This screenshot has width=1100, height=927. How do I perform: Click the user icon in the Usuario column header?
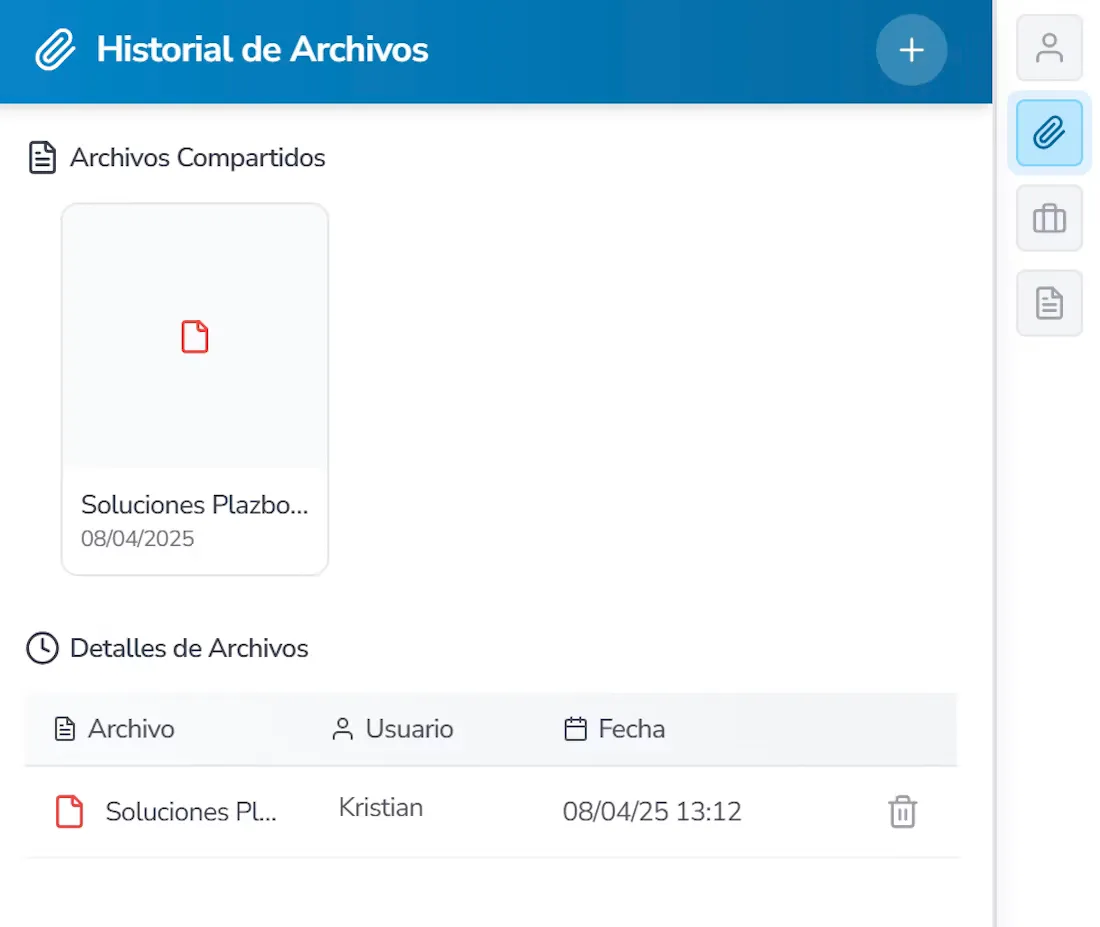pyautogui.click(x=345, y=729)
